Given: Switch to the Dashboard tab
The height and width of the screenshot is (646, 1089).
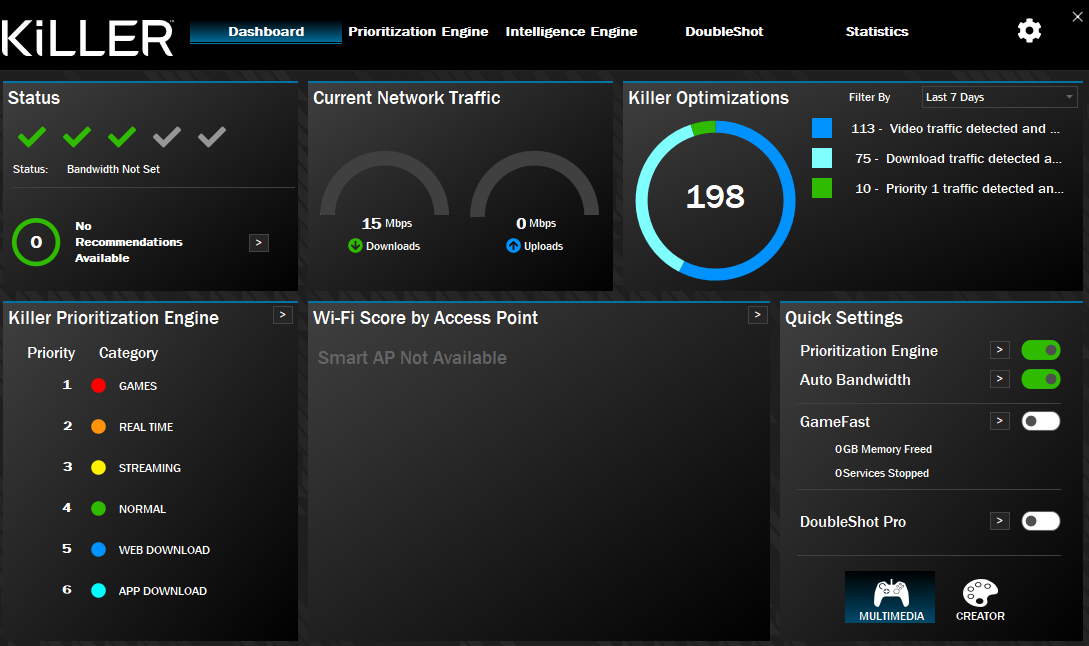Looking at the screenshot, I should (266, 31).
